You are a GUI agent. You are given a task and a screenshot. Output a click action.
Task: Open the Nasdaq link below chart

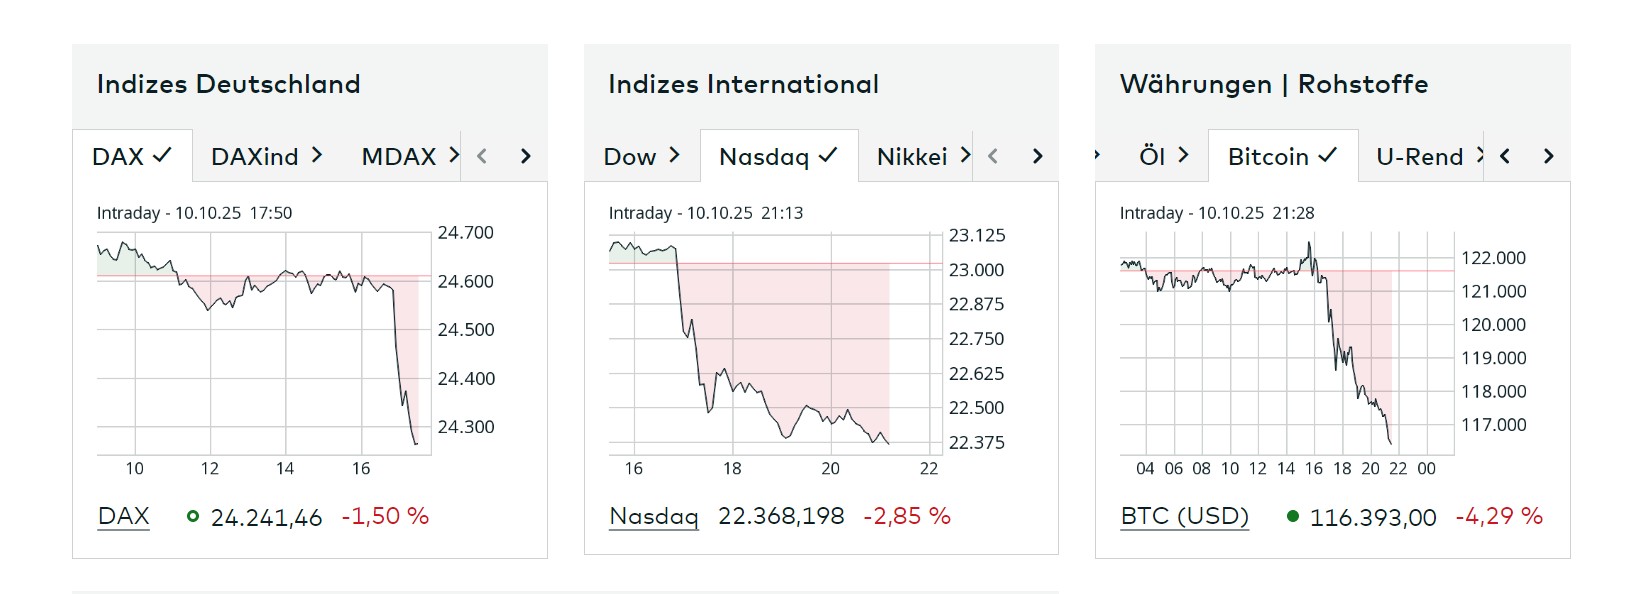click(x=653, y=516)
